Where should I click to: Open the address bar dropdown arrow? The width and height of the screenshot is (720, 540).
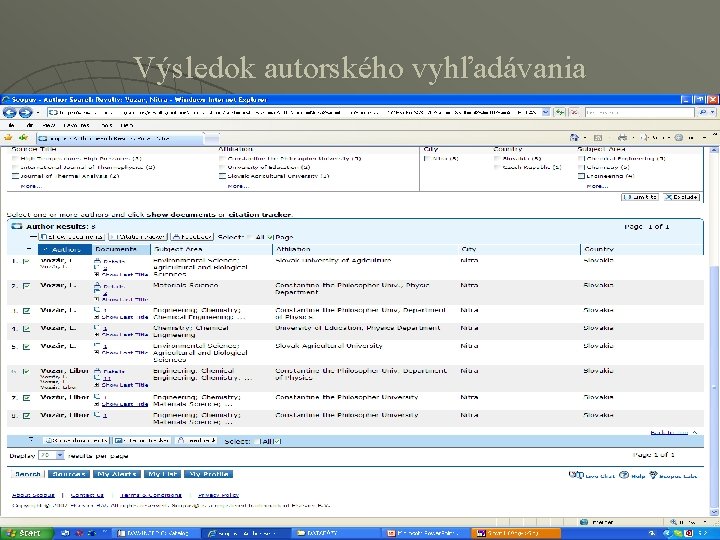tap(546, 112)
